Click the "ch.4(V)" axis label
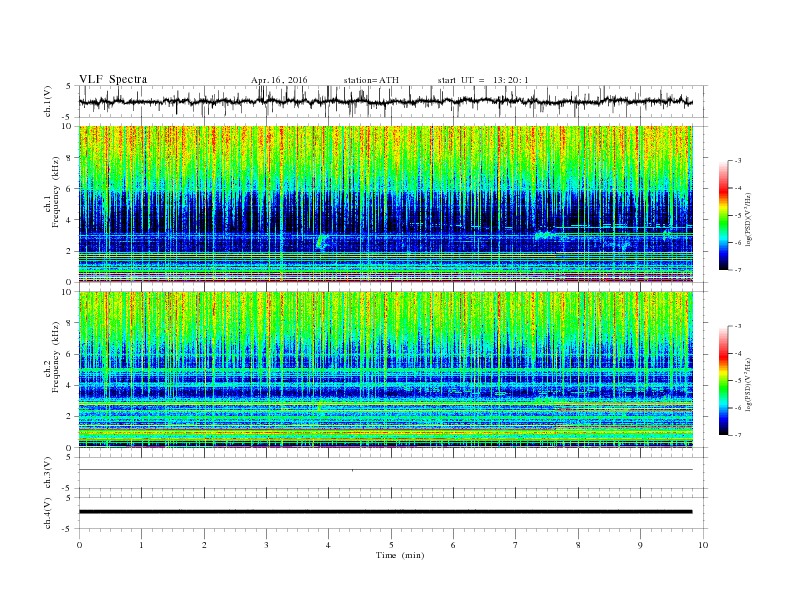The height and width of the screenshot is (612, 792). pos(47,513)
